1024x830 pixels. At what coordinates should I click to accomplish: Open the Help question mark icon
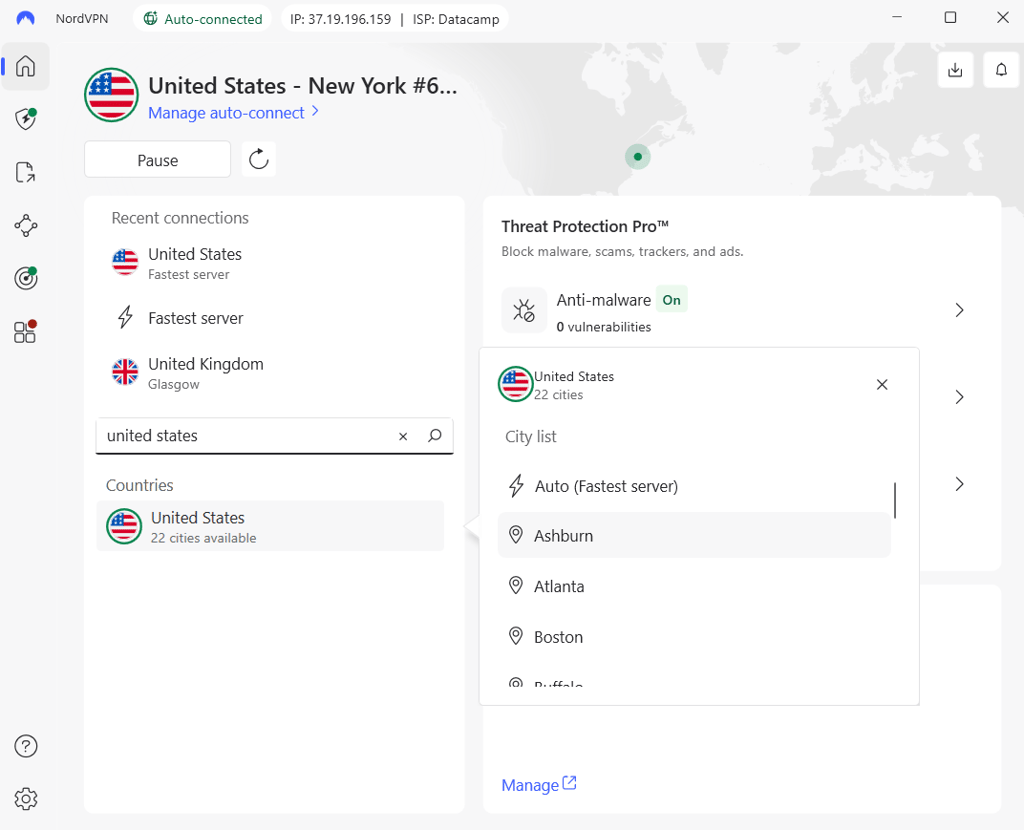tap(25, 746)
